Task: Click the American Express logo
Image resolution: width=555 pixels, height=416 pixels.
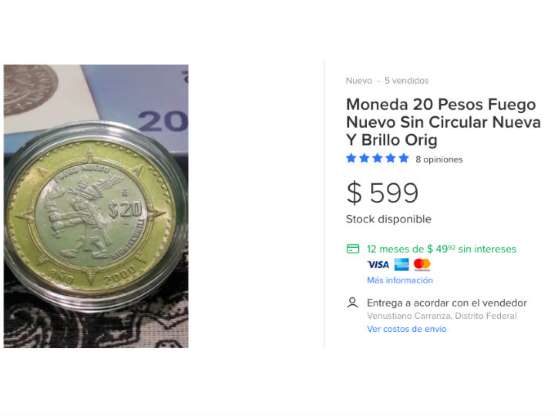Action: 401,264
